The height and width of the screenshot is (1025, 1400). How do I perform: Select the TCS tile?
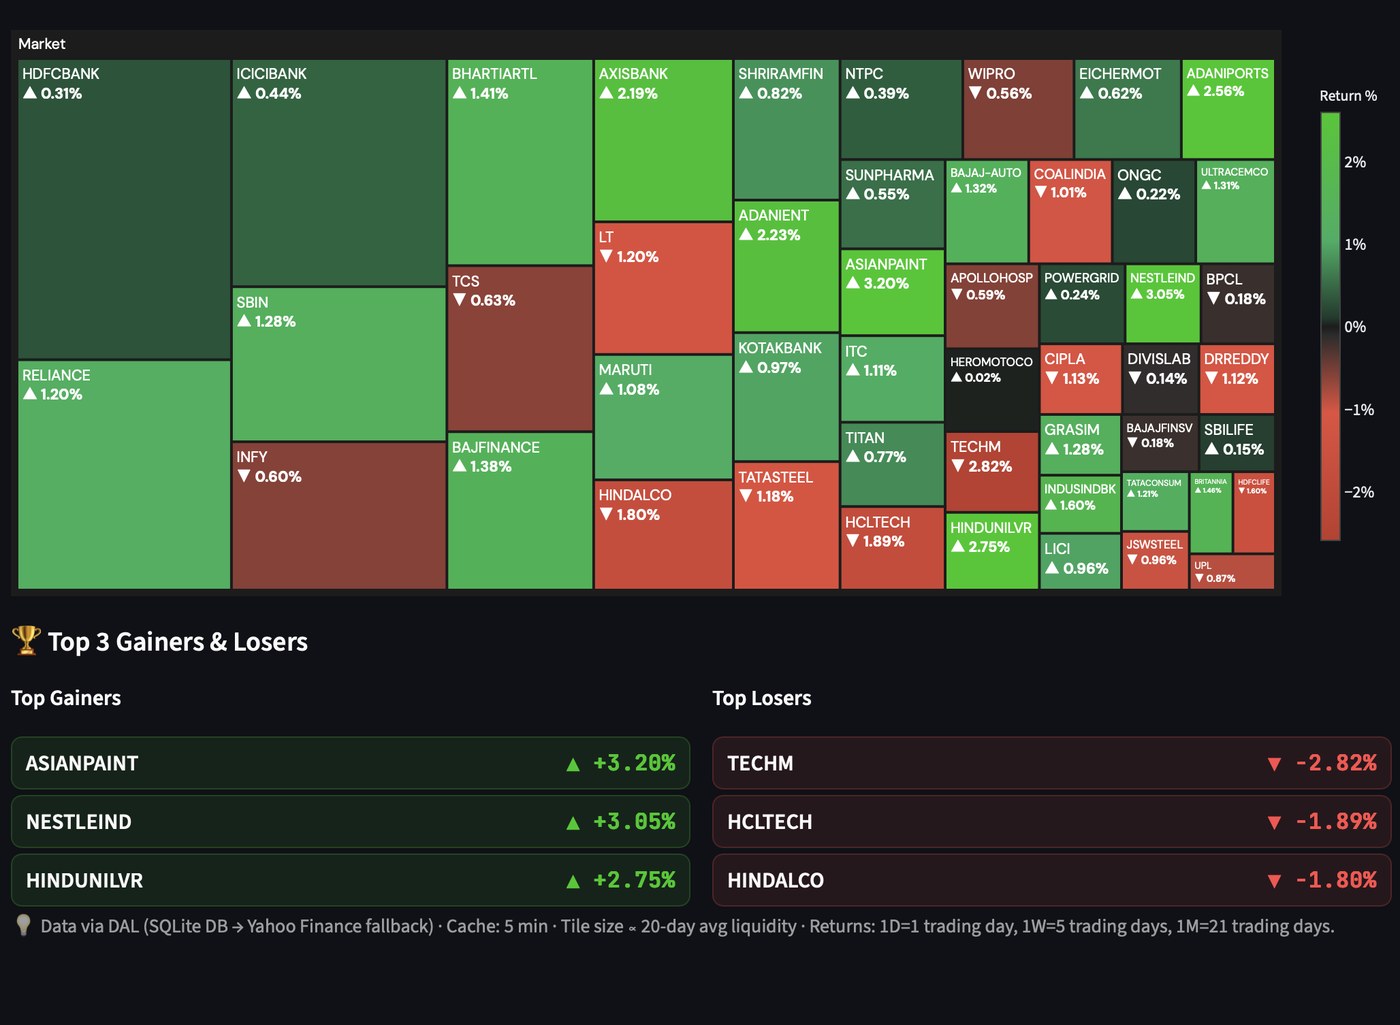tap(520, 349)
